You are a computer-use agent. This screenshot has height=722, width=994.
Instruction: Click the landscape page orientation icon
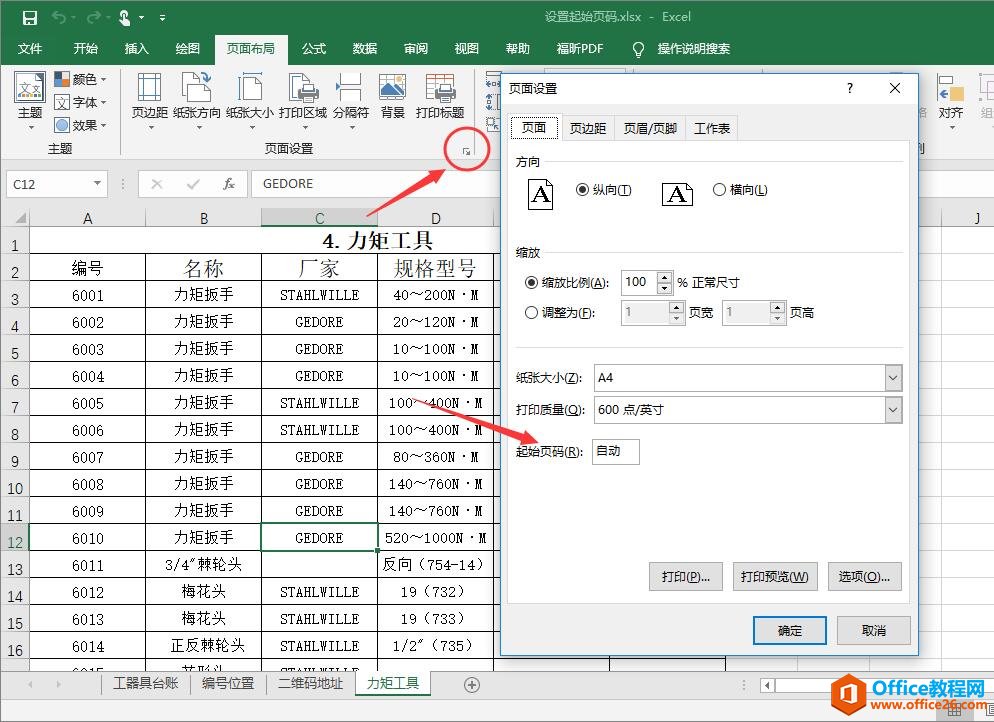(677, 194)
